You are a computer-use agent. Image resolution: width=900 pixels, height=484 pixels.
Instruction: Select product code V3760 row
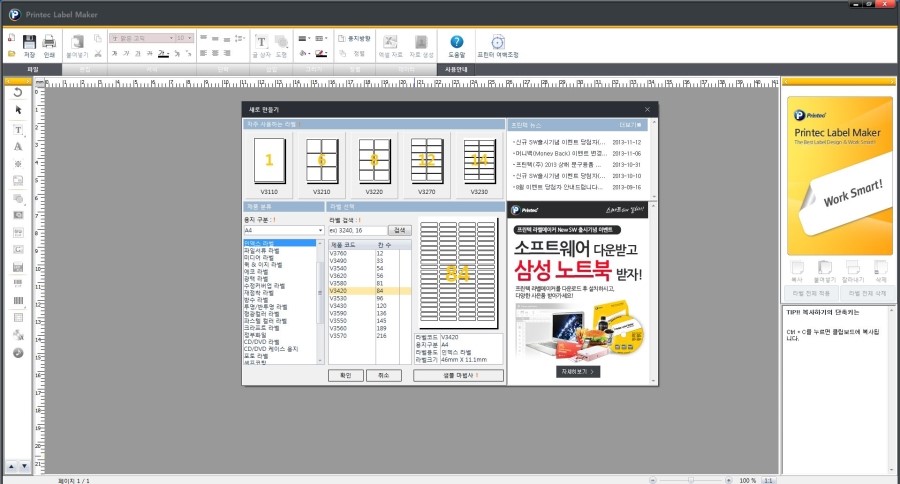370,253
